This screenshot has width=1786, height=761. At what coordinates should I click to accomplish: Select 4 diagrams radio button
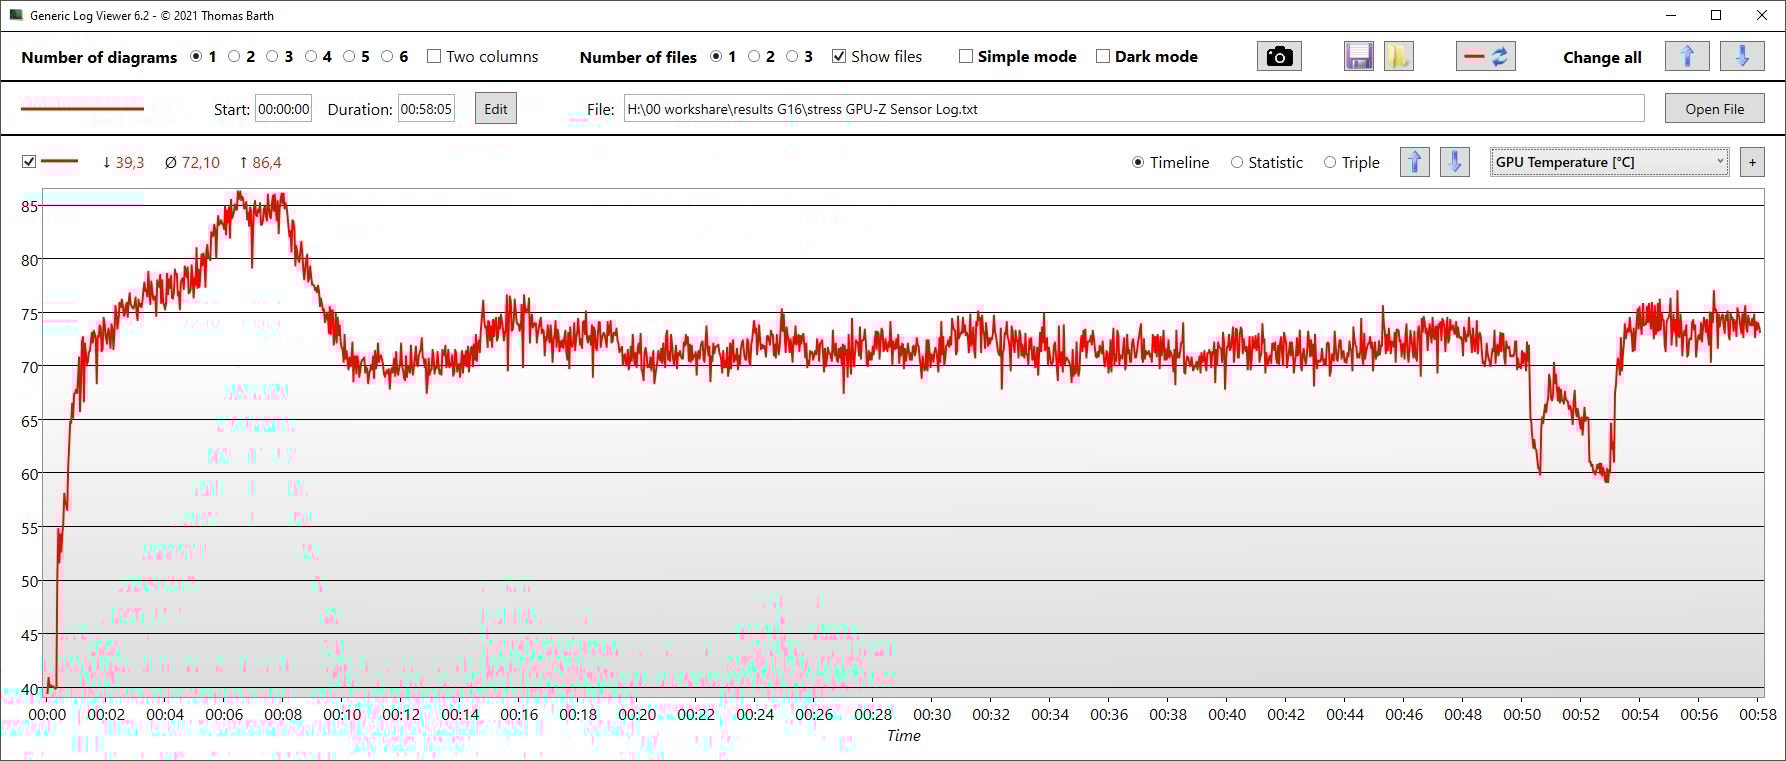[x=311, y=57]
